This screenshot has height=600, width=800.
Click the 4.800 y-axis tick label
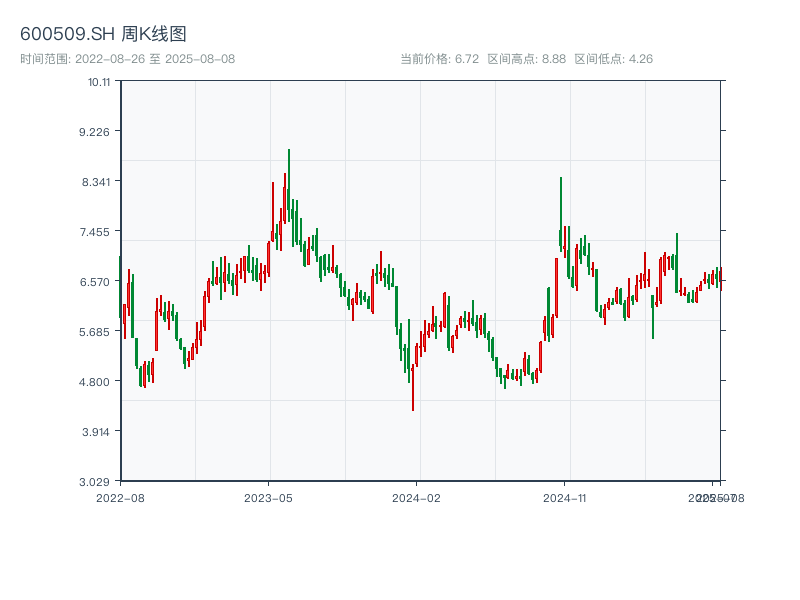(x=96, y=382)
